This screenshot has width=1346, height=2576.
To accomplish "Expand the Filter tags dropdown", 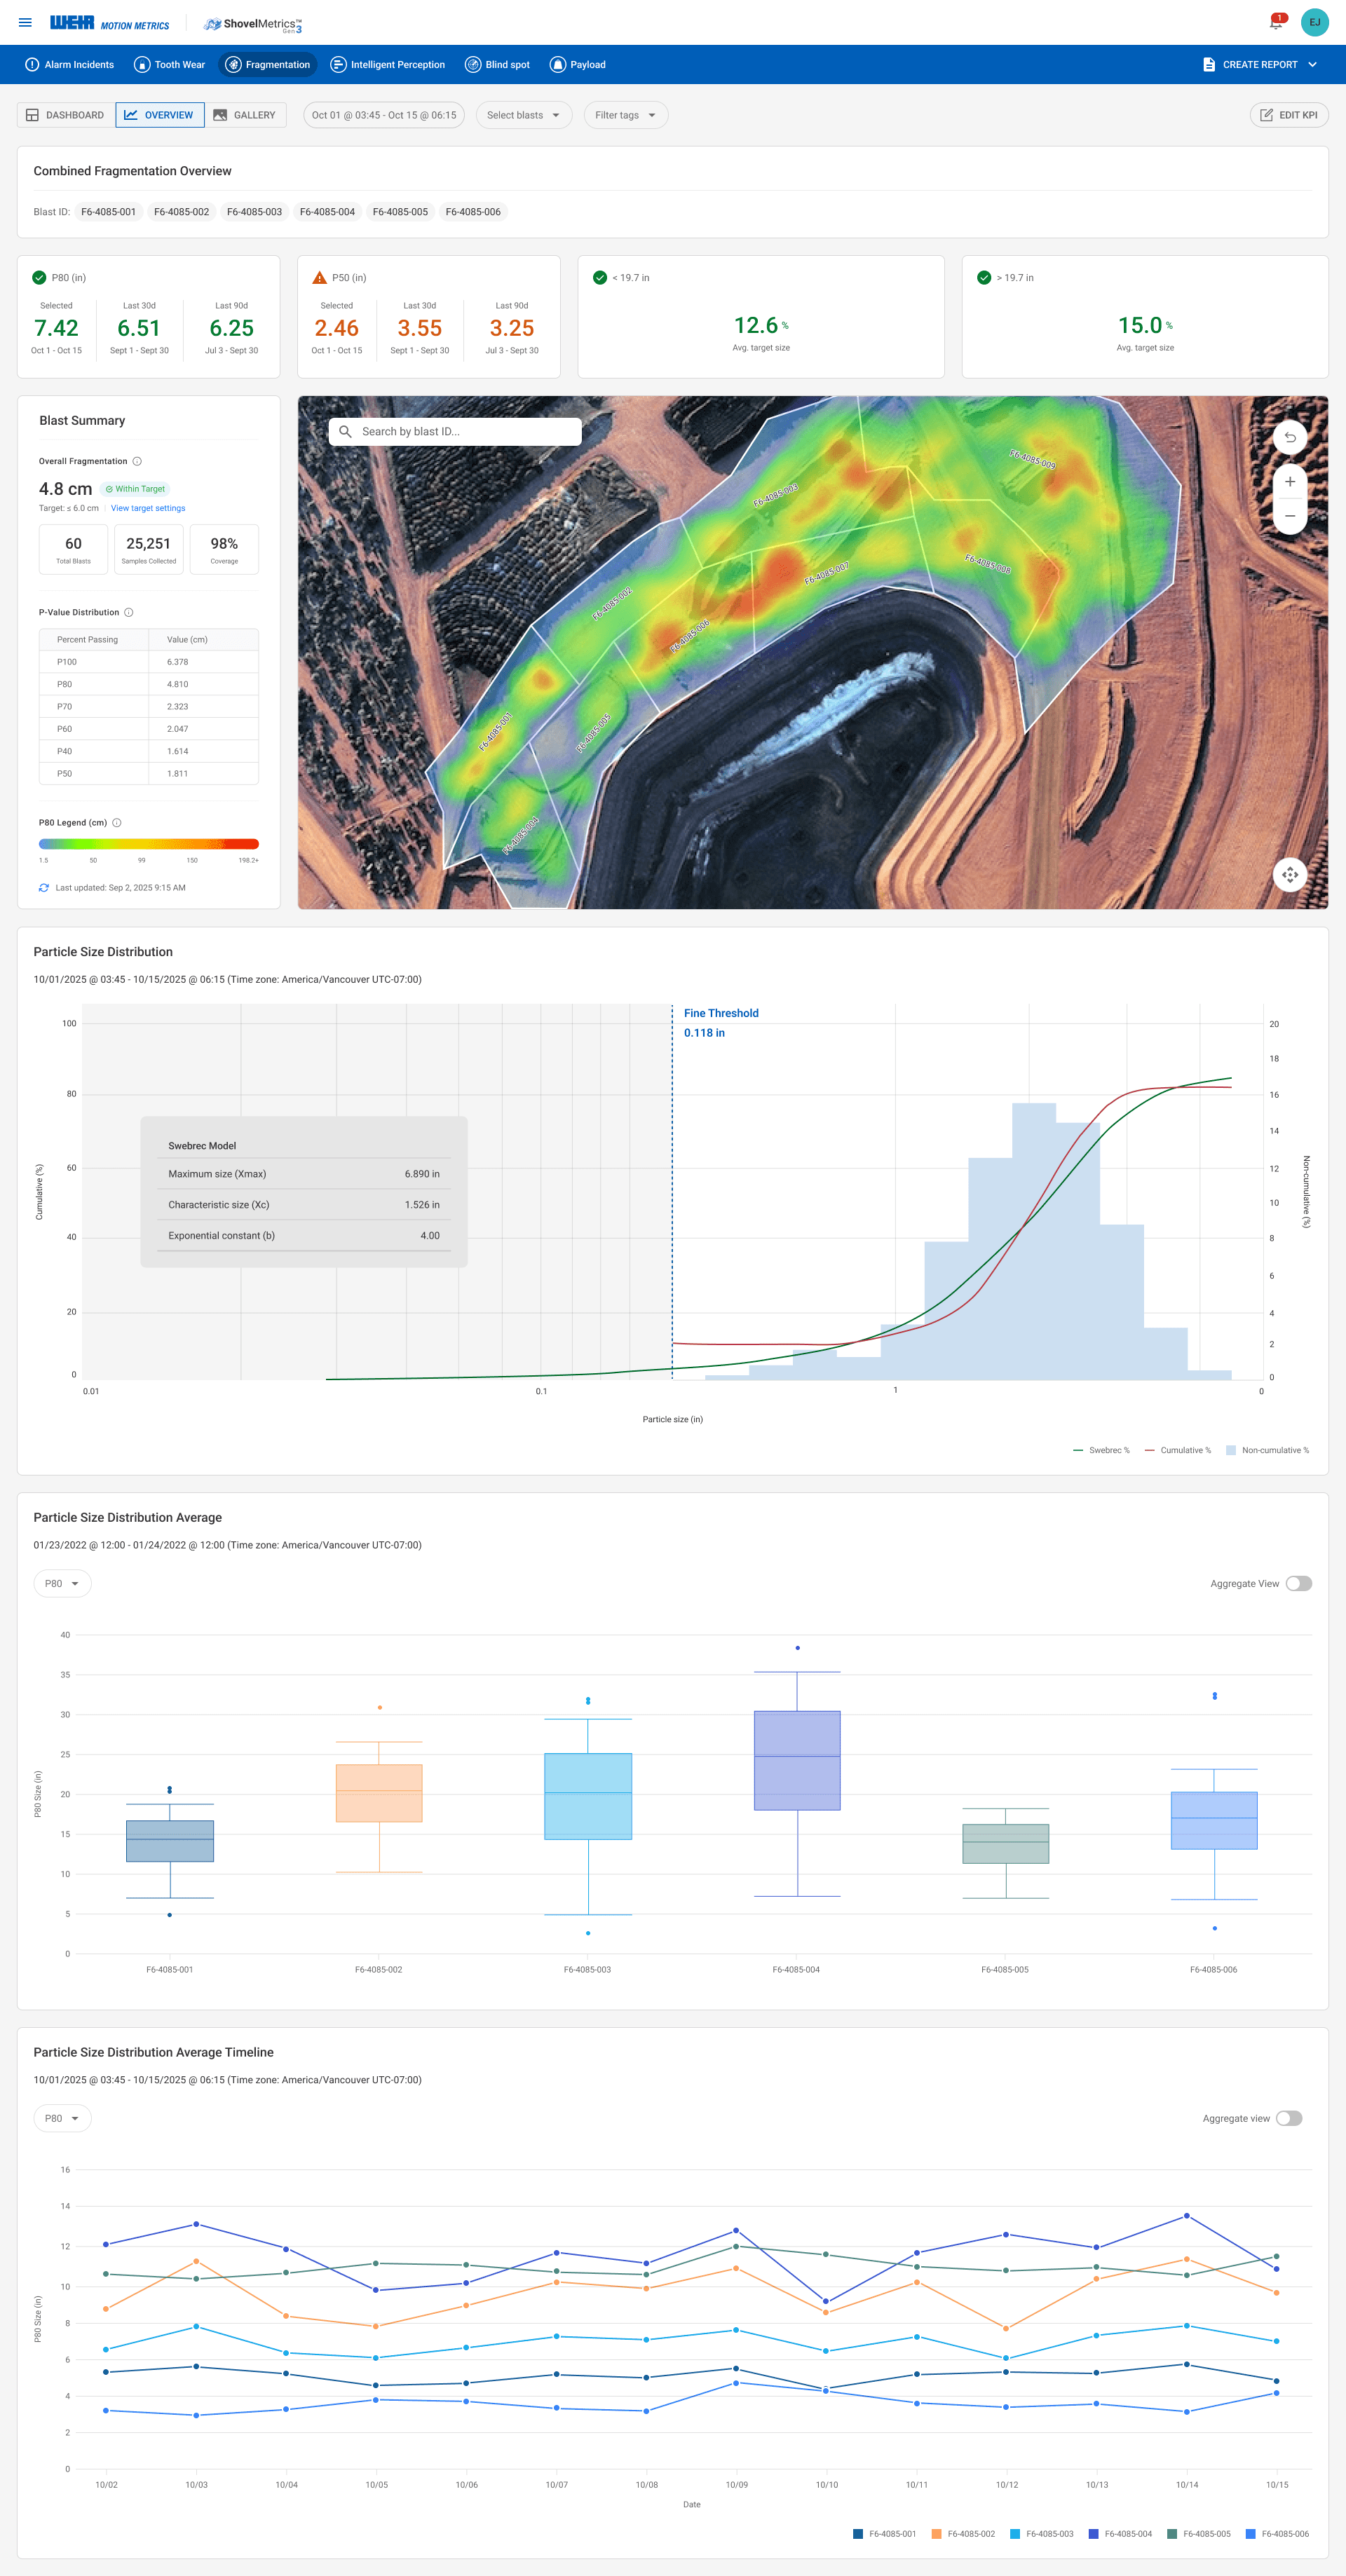I will [626, 115].
